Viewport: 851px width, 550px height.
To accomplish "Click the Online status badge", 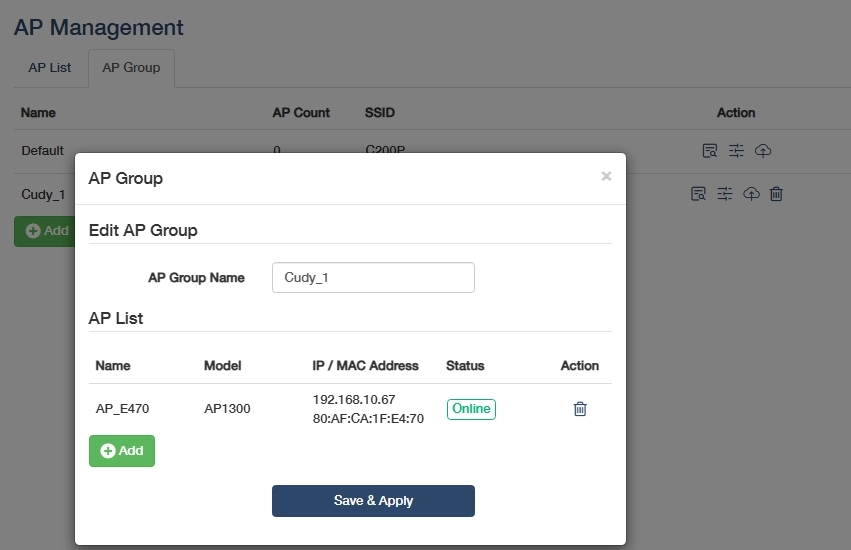I will 471,409.
